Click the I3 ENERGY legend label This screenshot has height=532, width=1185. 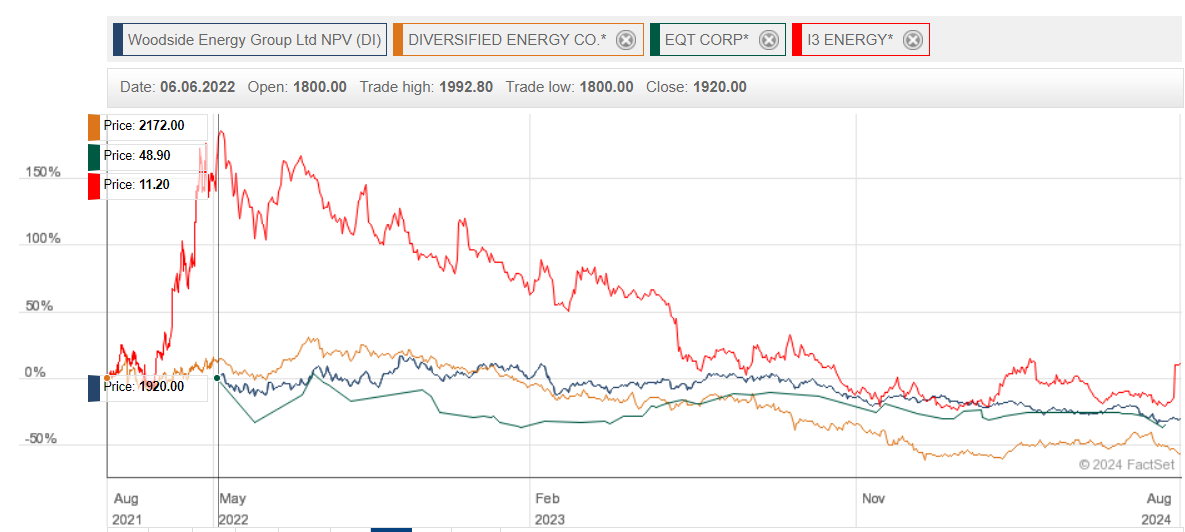point(850,40)
